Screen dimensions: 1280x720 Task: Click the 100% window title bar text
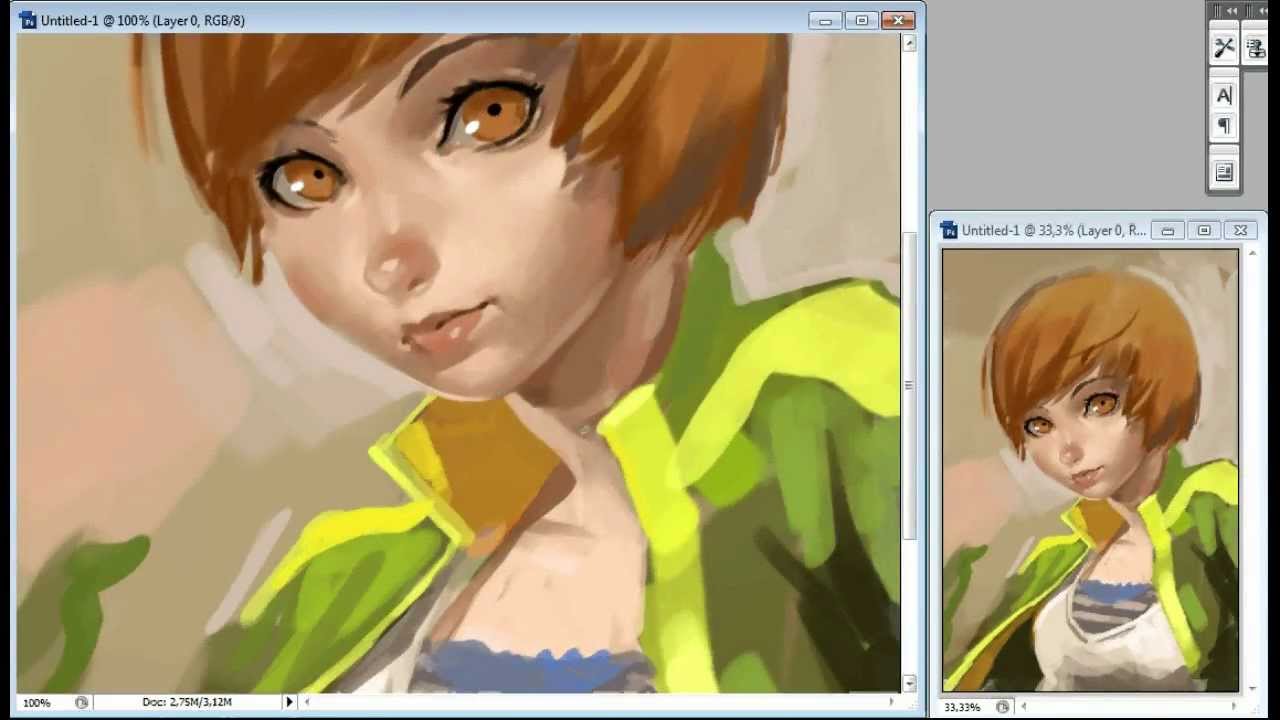(143, 20)
